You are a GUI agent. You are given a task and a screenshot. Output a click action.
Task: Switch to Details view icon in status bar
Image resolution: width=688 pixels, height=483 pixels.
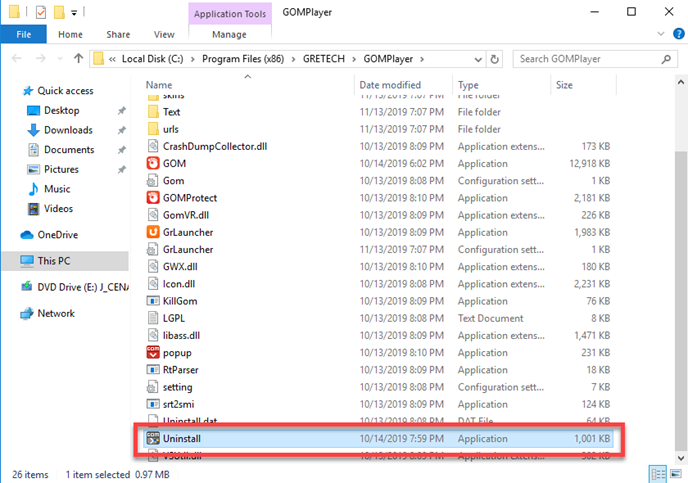point(657,474)
